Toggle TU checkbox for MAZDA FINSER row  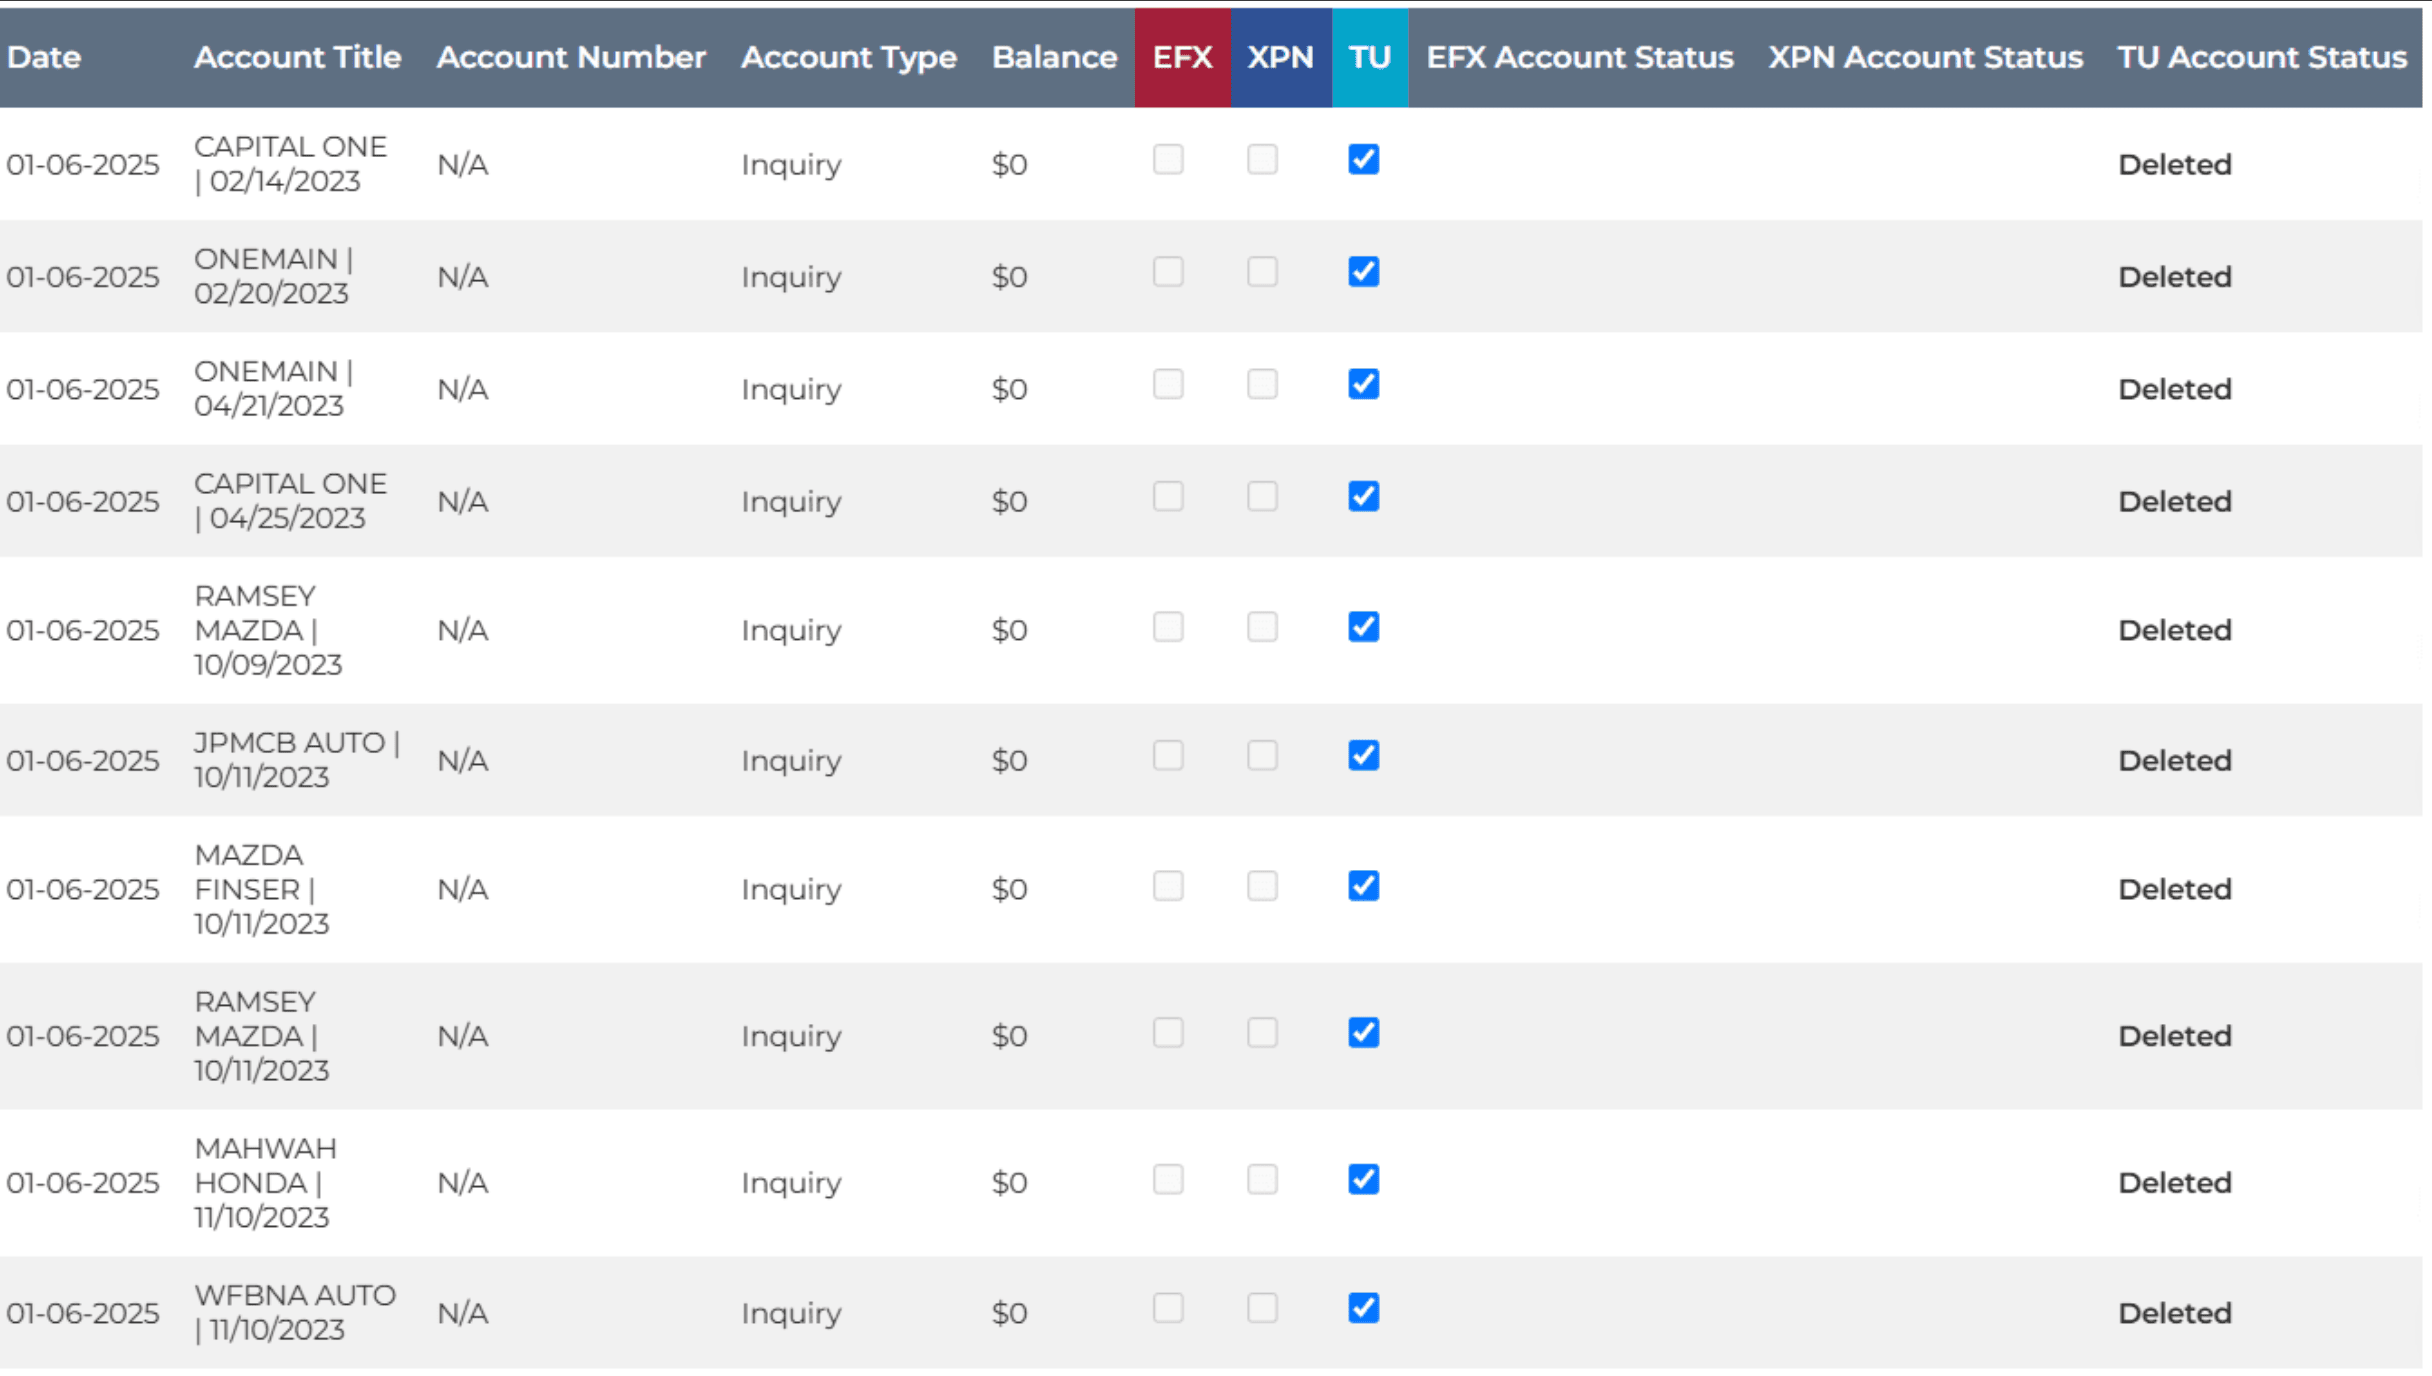click(1363, 886)
